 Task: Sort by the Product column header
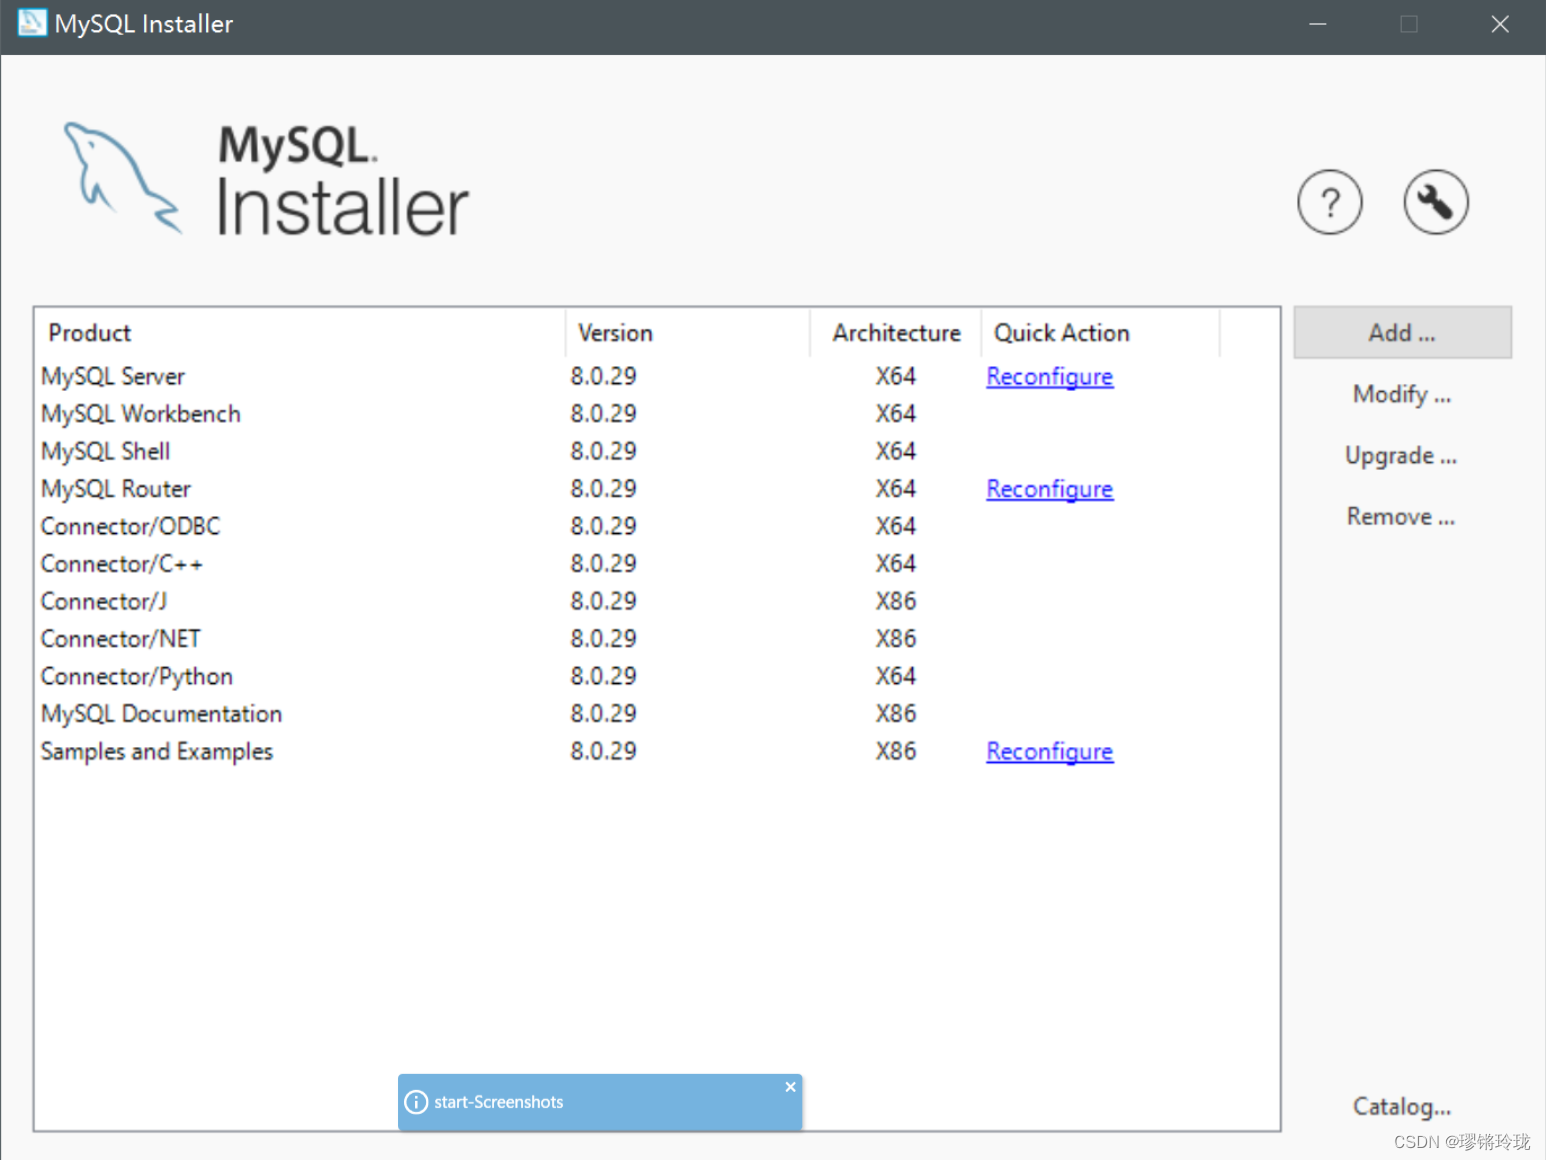(300, 333)
